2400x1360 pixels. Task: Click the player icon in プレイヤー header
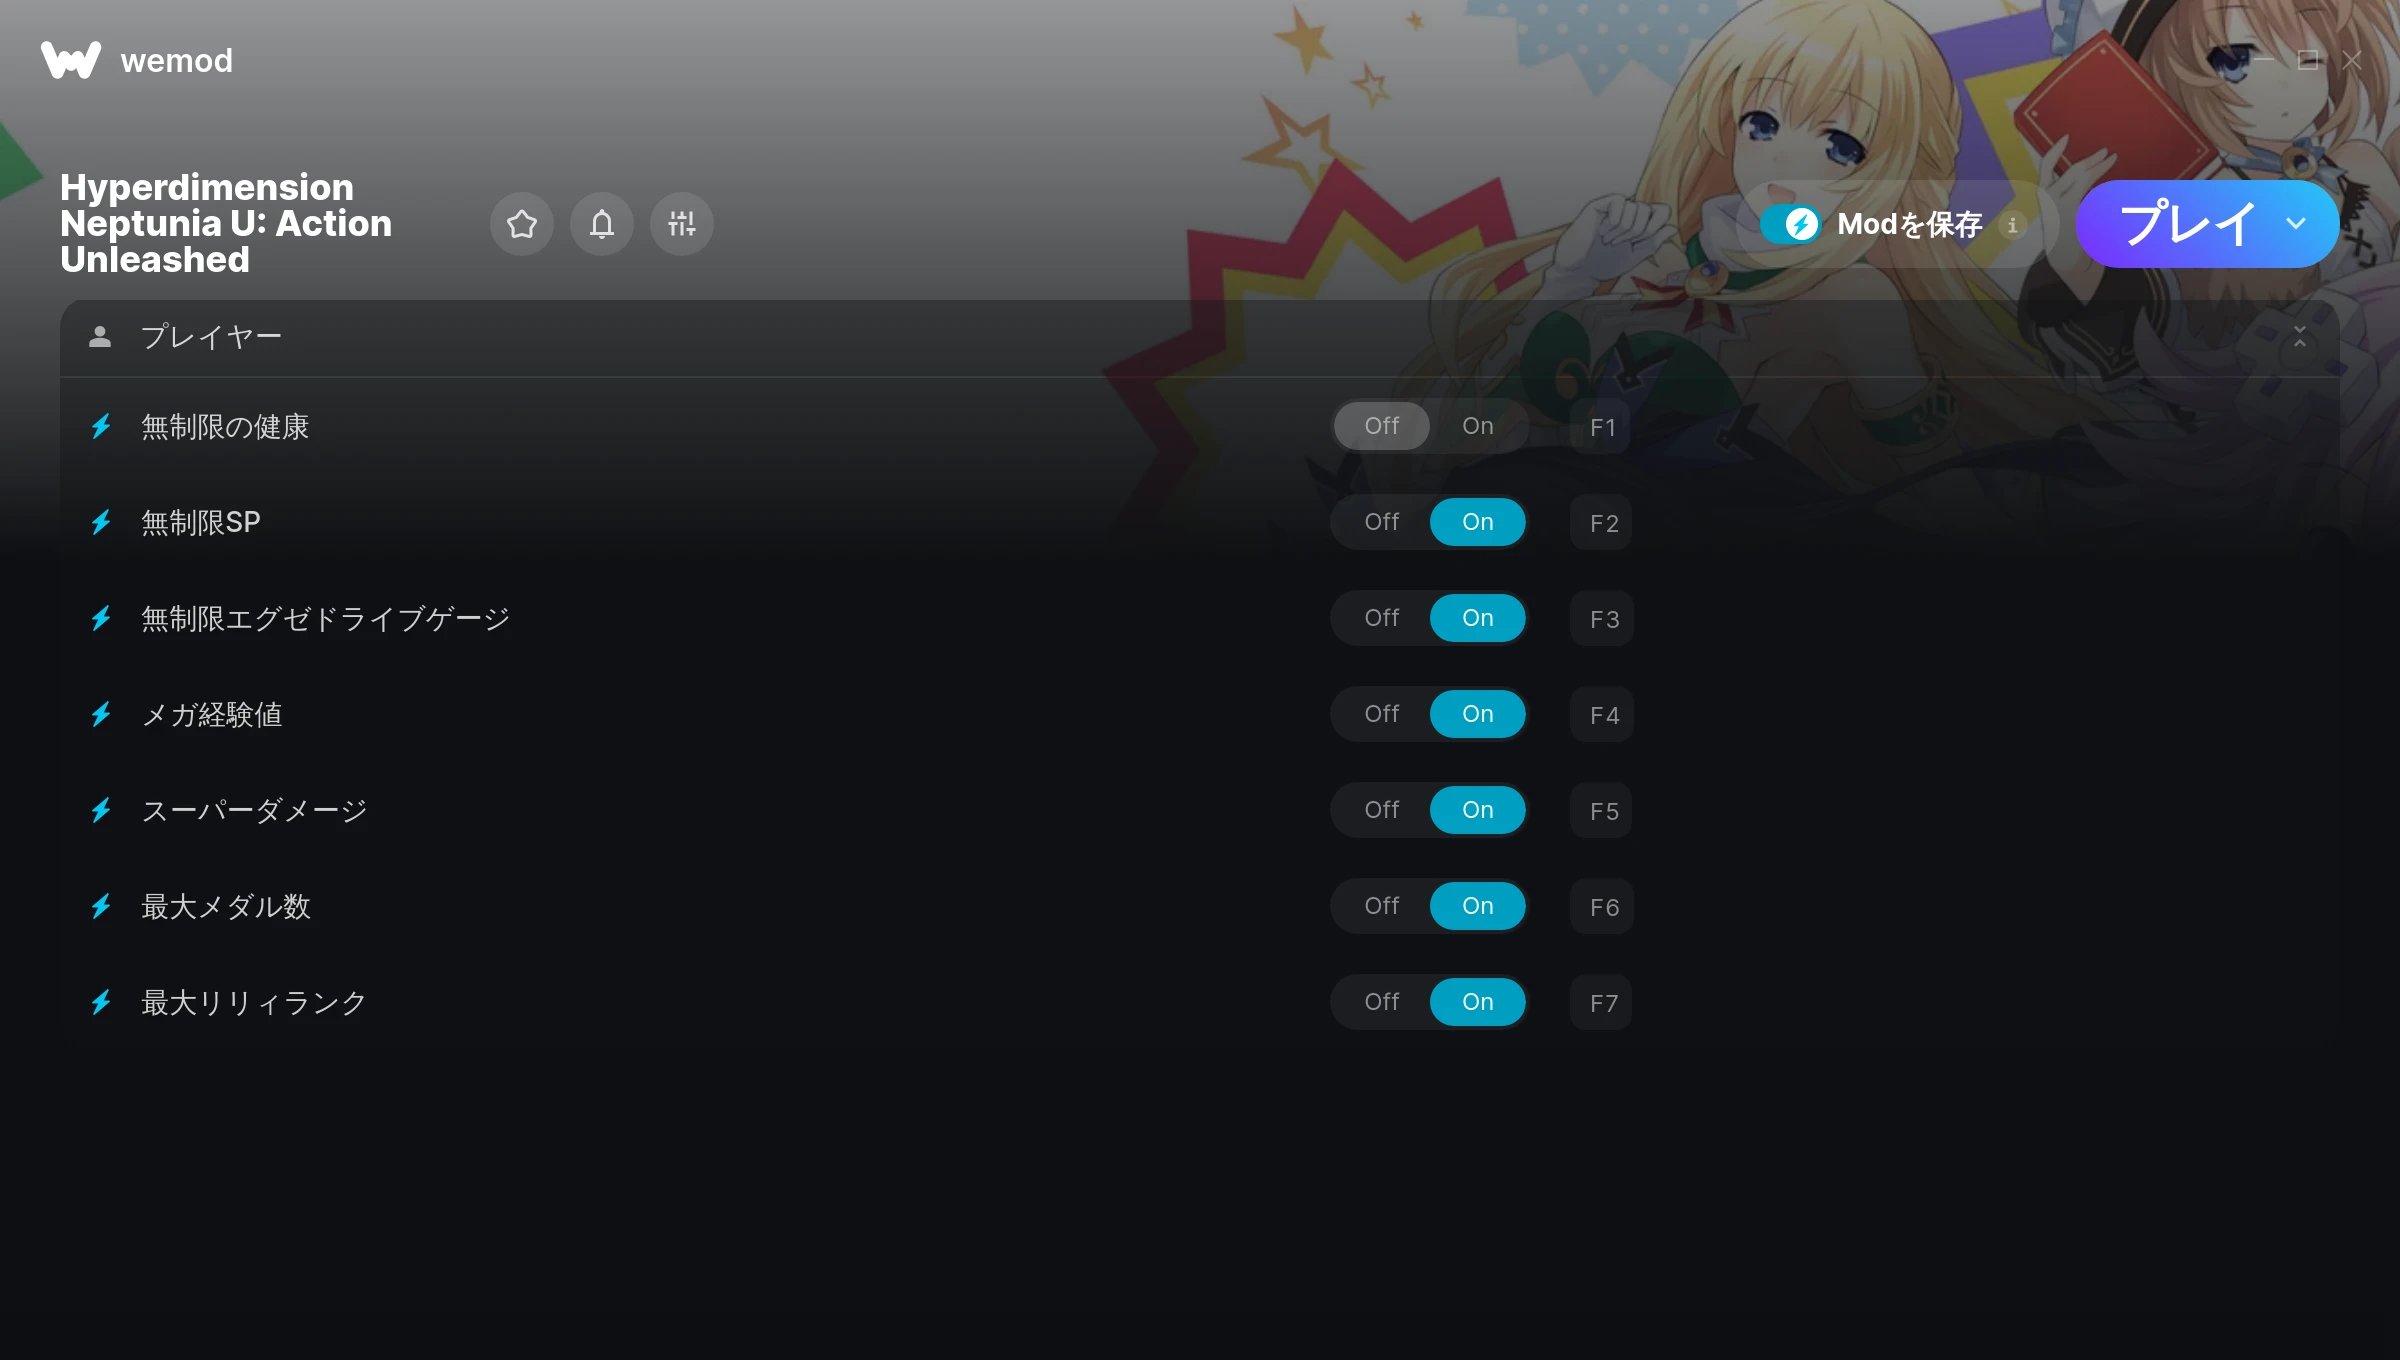(100, 337)
